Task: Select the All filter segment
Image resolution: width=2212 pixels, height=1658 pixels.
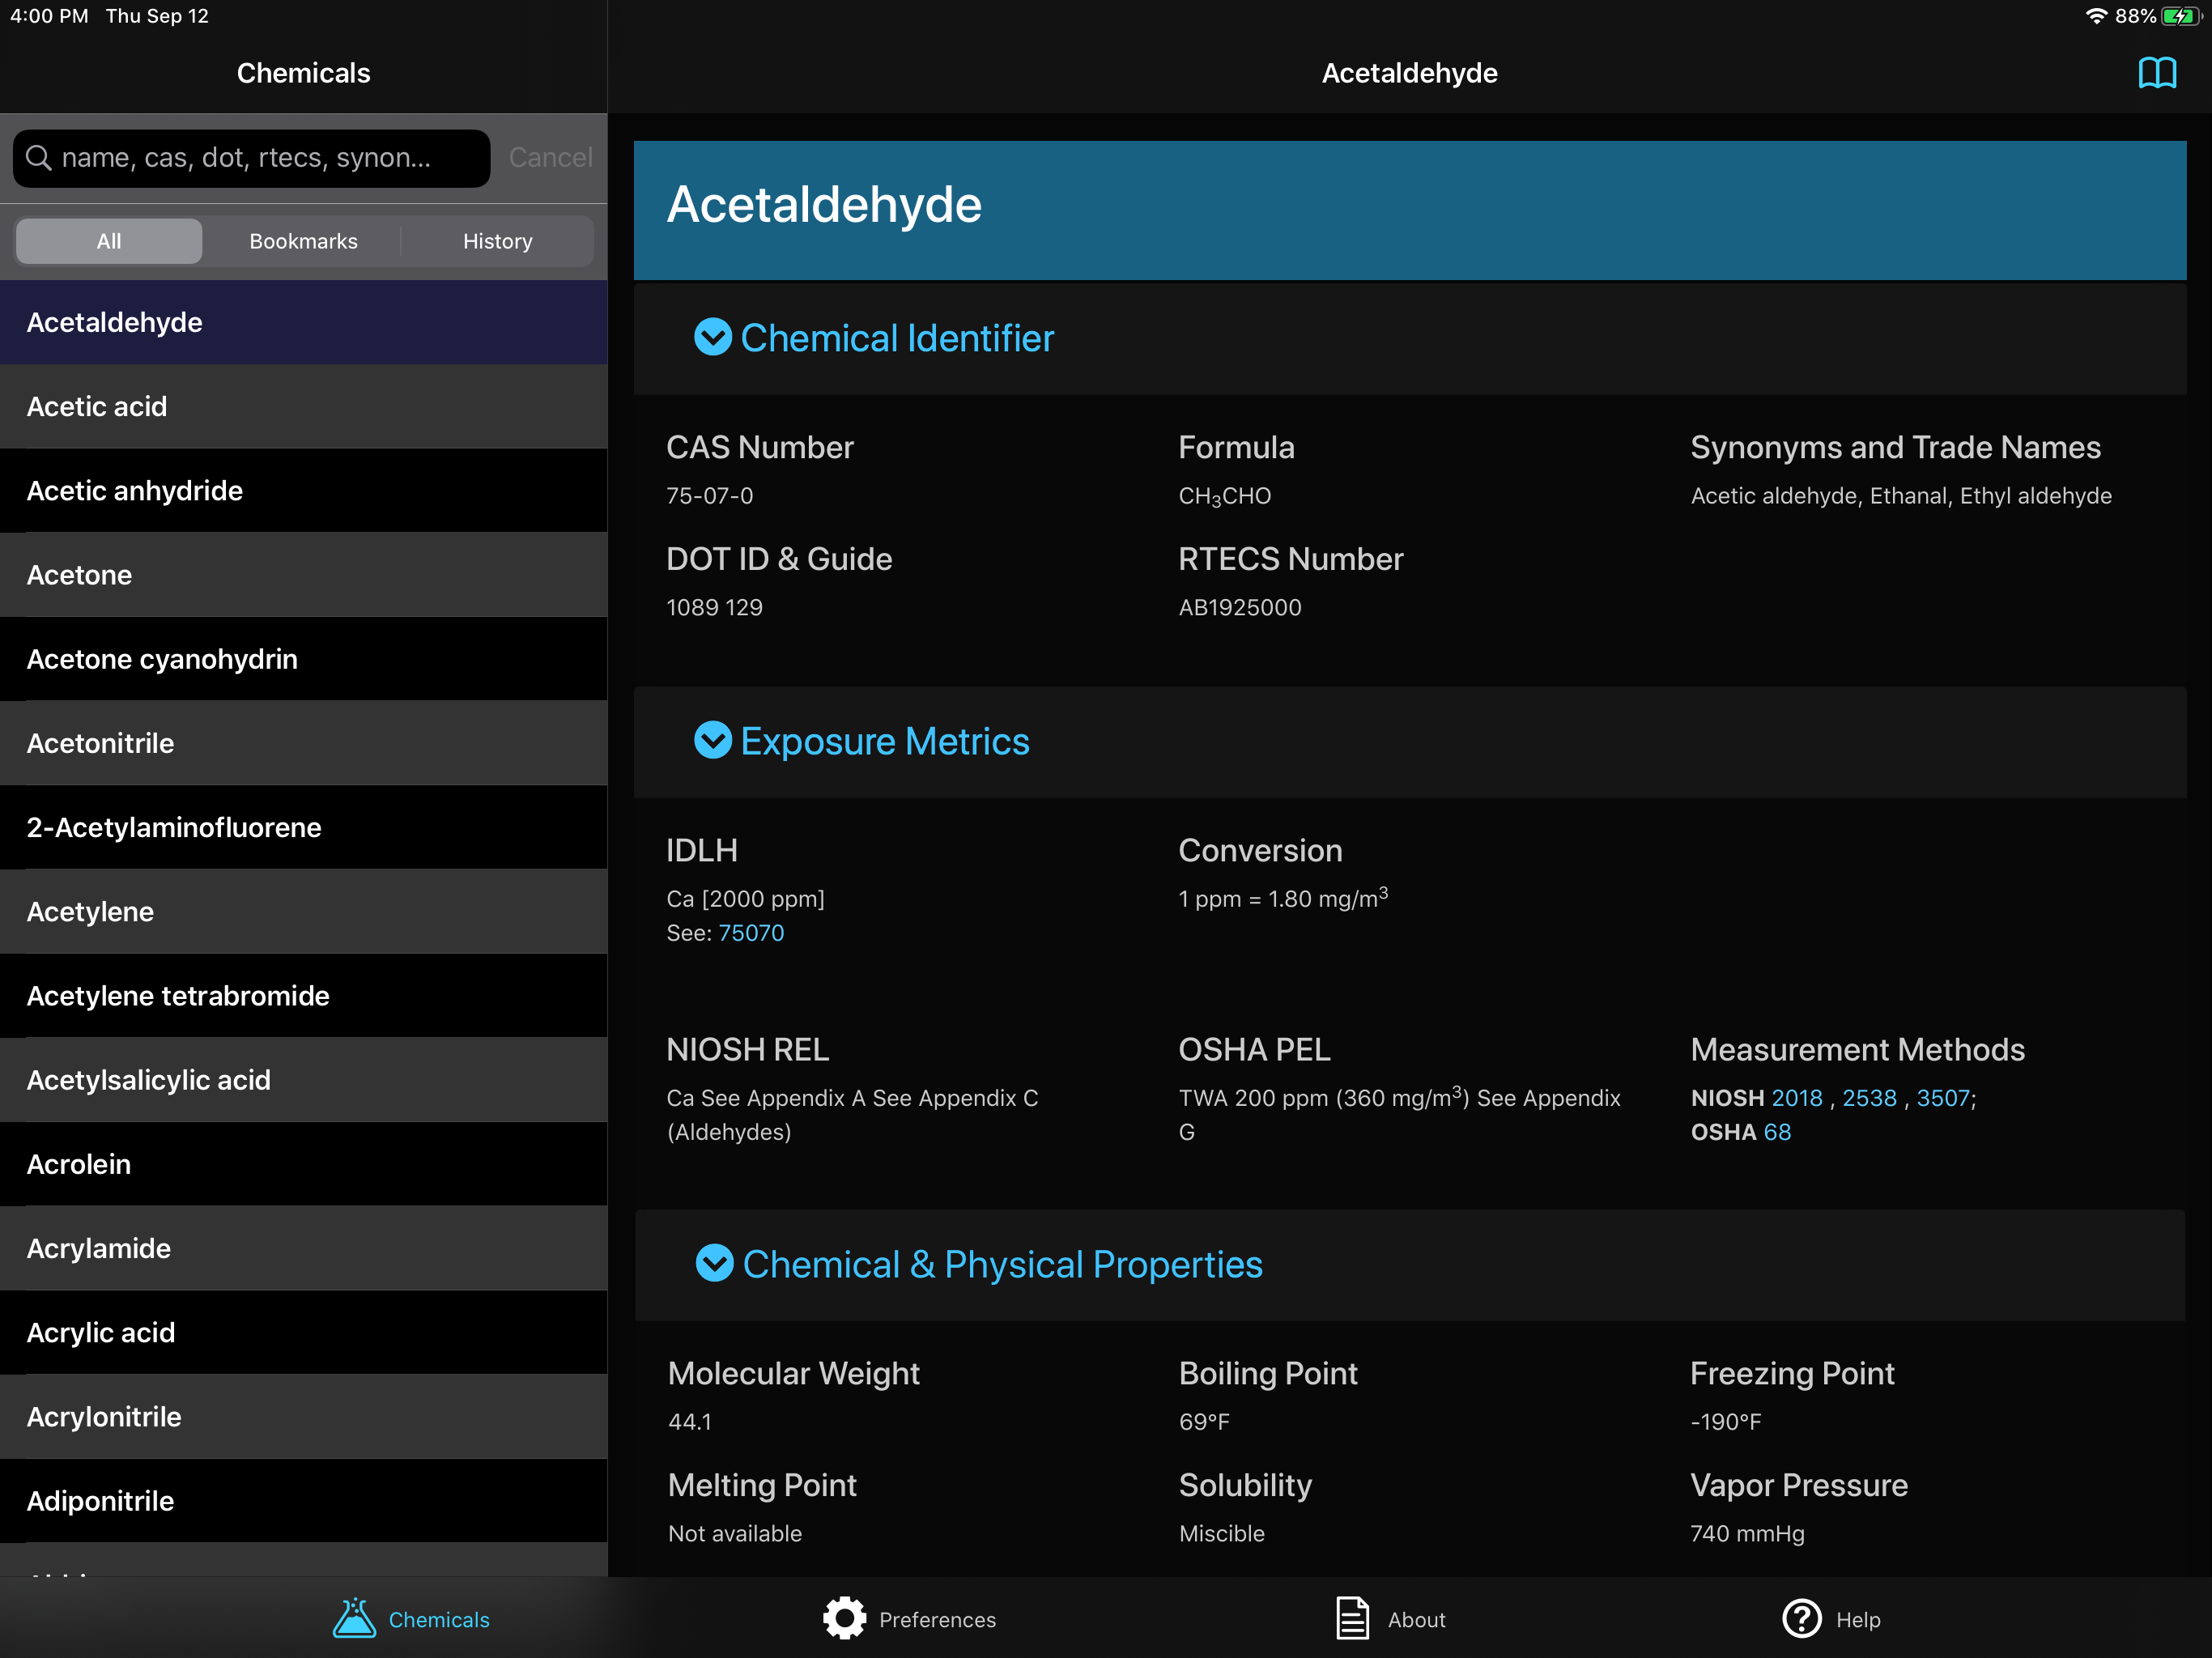Action: [x=109, y=241]
